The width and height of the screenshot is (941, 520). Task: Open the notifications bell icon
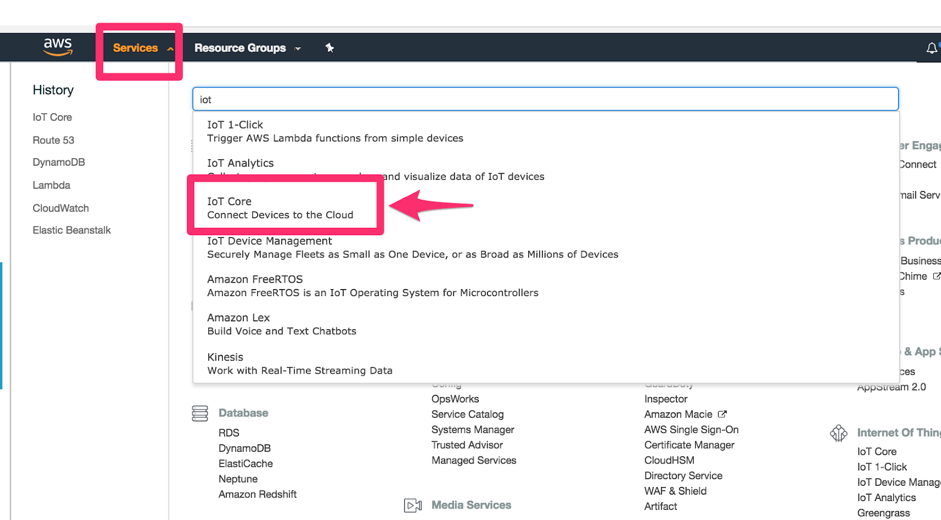931,48
